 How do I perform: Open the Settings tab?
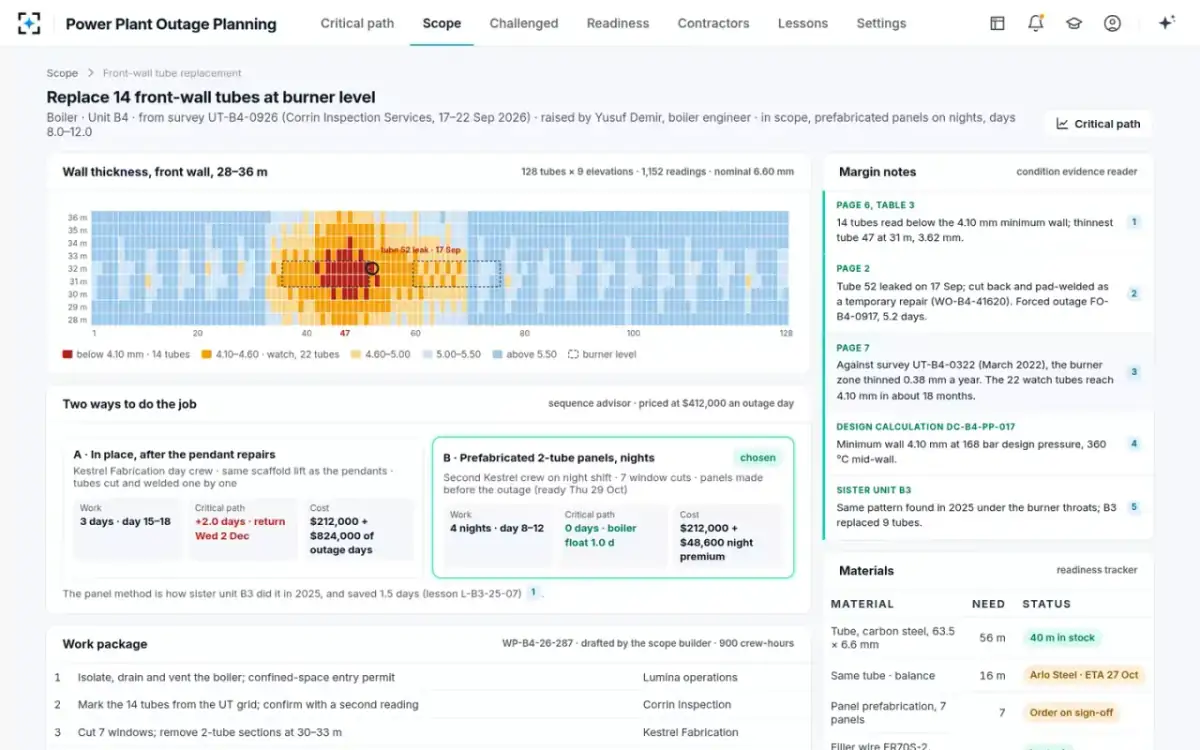881,23
